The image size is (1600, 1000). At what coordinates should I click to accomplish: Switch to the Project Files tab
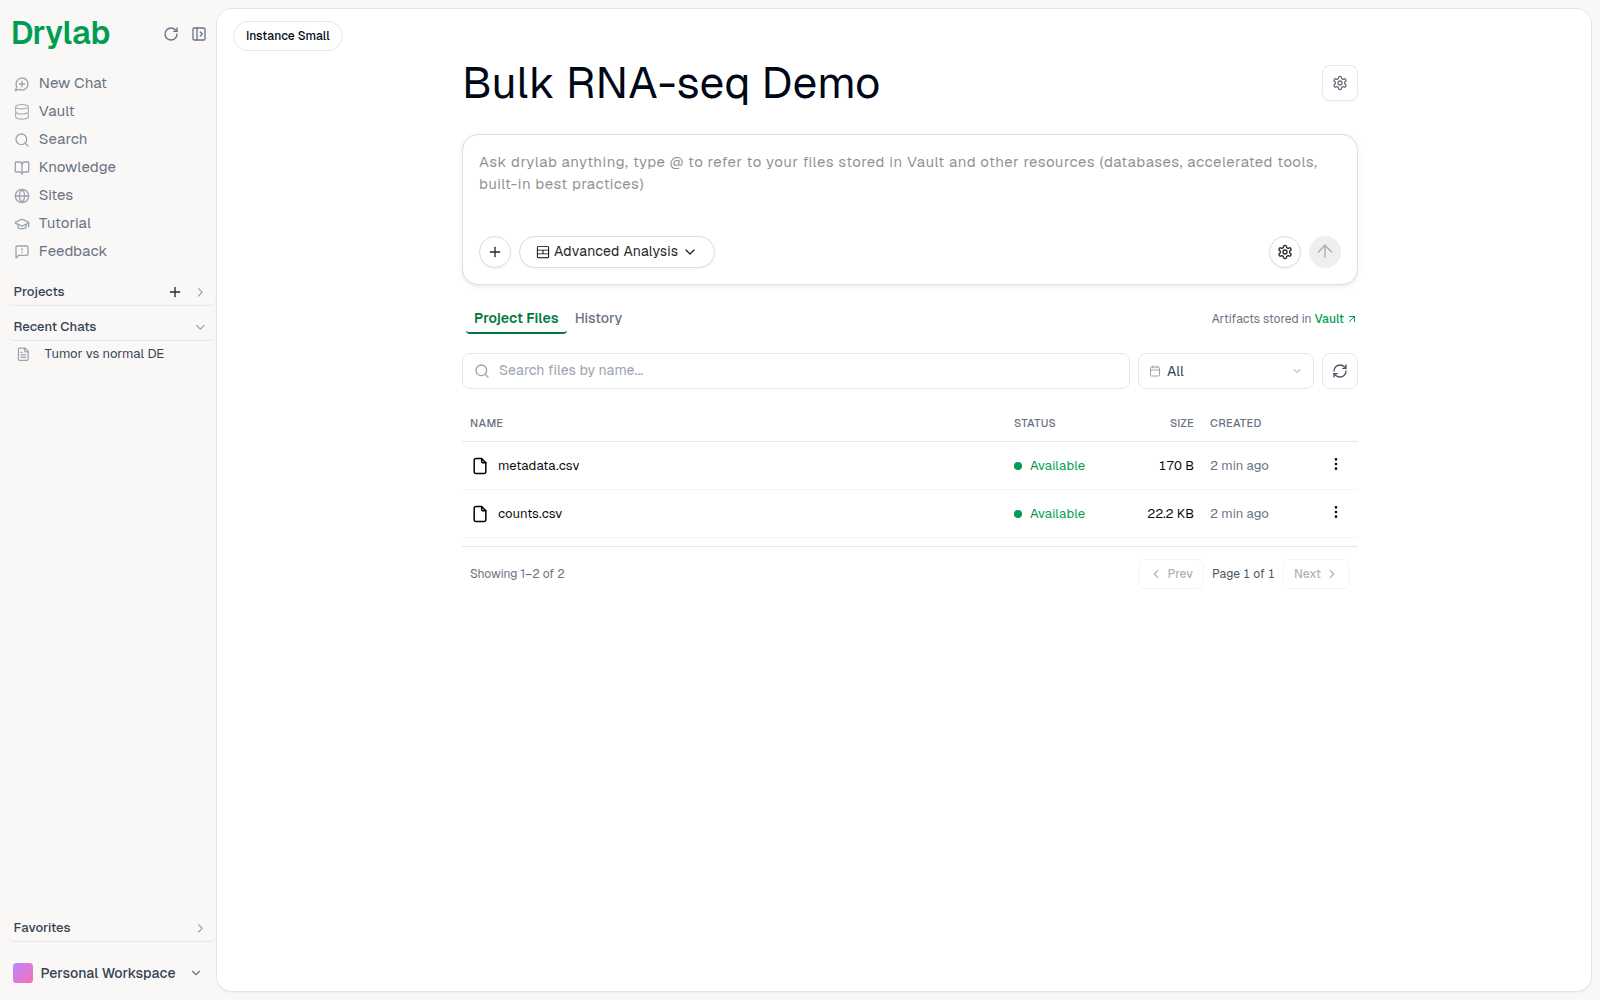(516, 318)
